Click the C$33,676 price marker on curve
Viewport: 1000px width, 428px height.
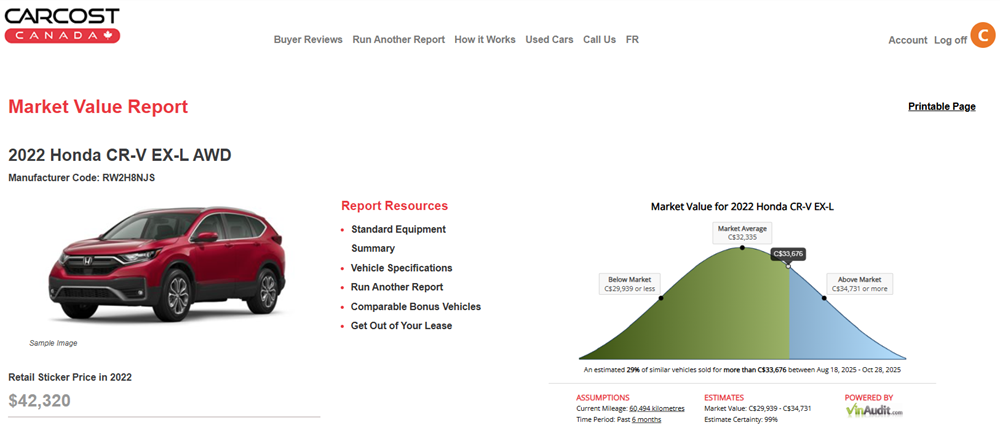tap(788, 254)
